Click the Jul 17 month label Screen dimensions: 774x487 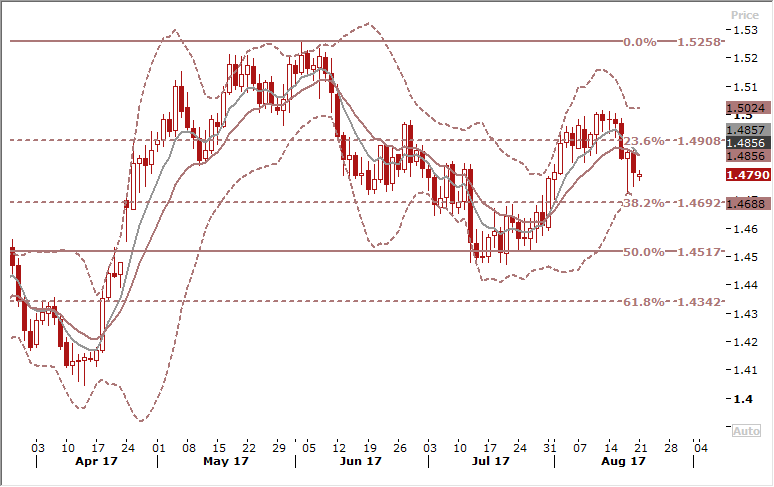pyautogui.click(x=490, y=461)
